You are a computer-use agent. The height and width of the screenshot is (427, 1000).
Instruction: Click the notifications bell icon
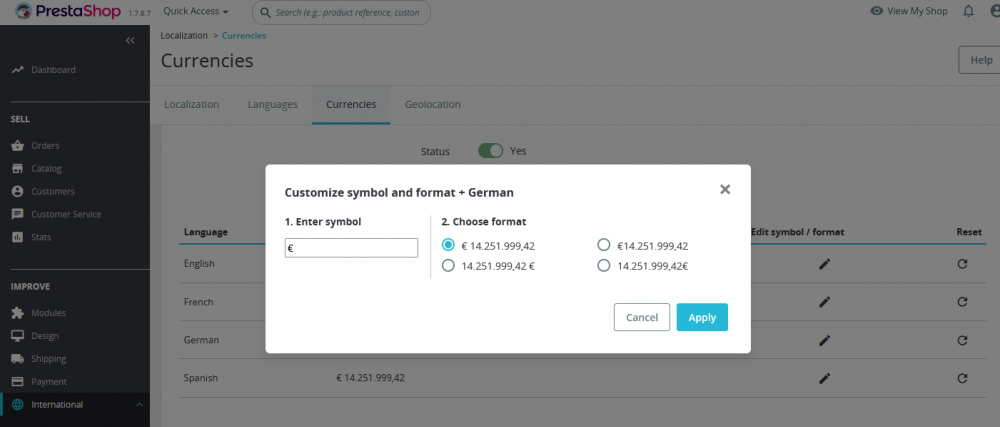tap(968, 11)
